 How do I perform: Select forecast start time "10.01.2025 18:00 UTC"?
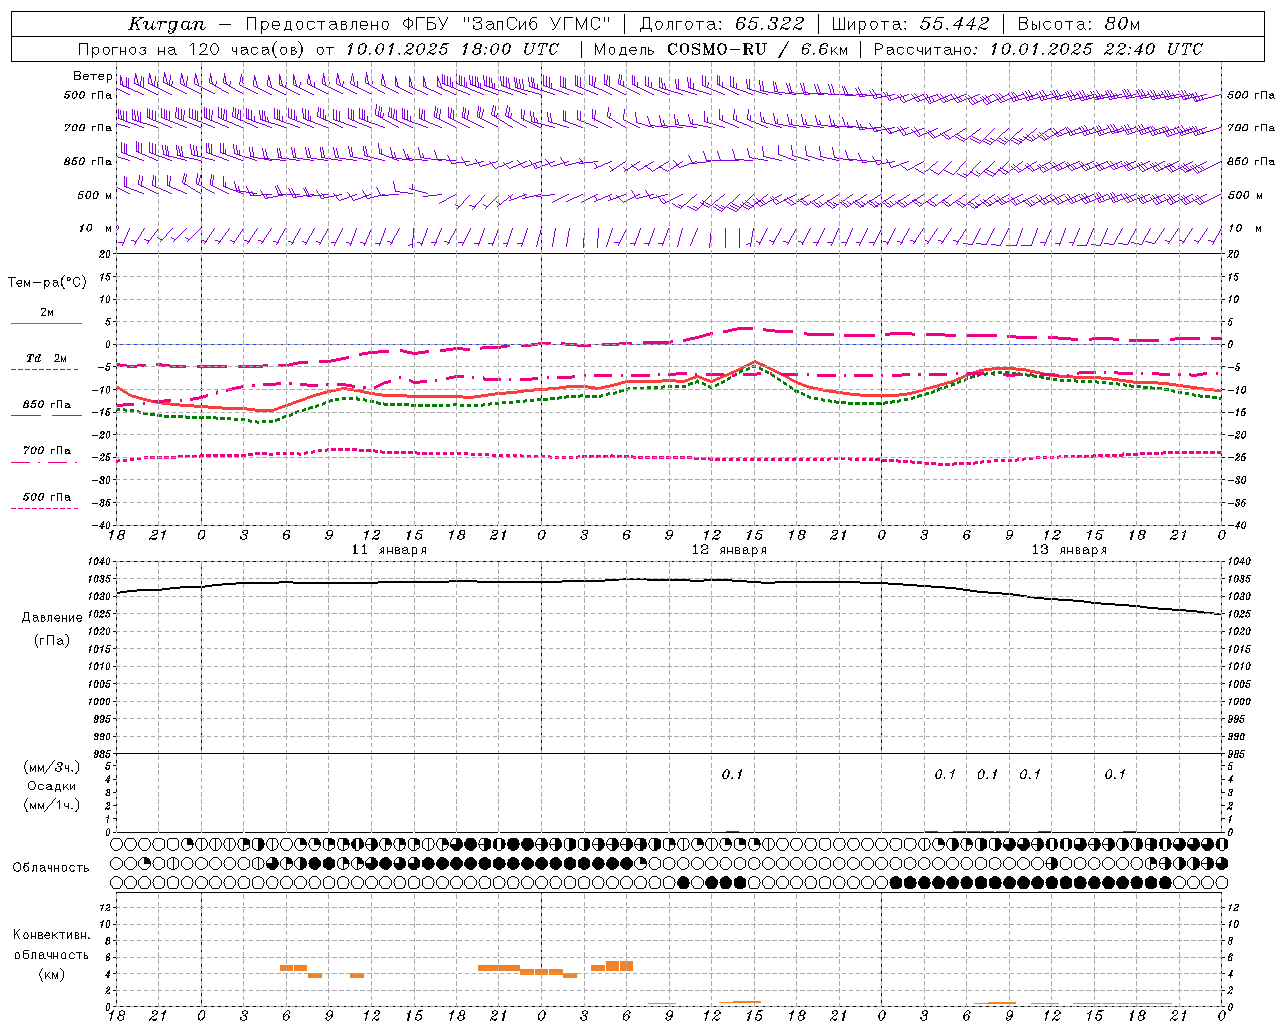coord(452,49)
